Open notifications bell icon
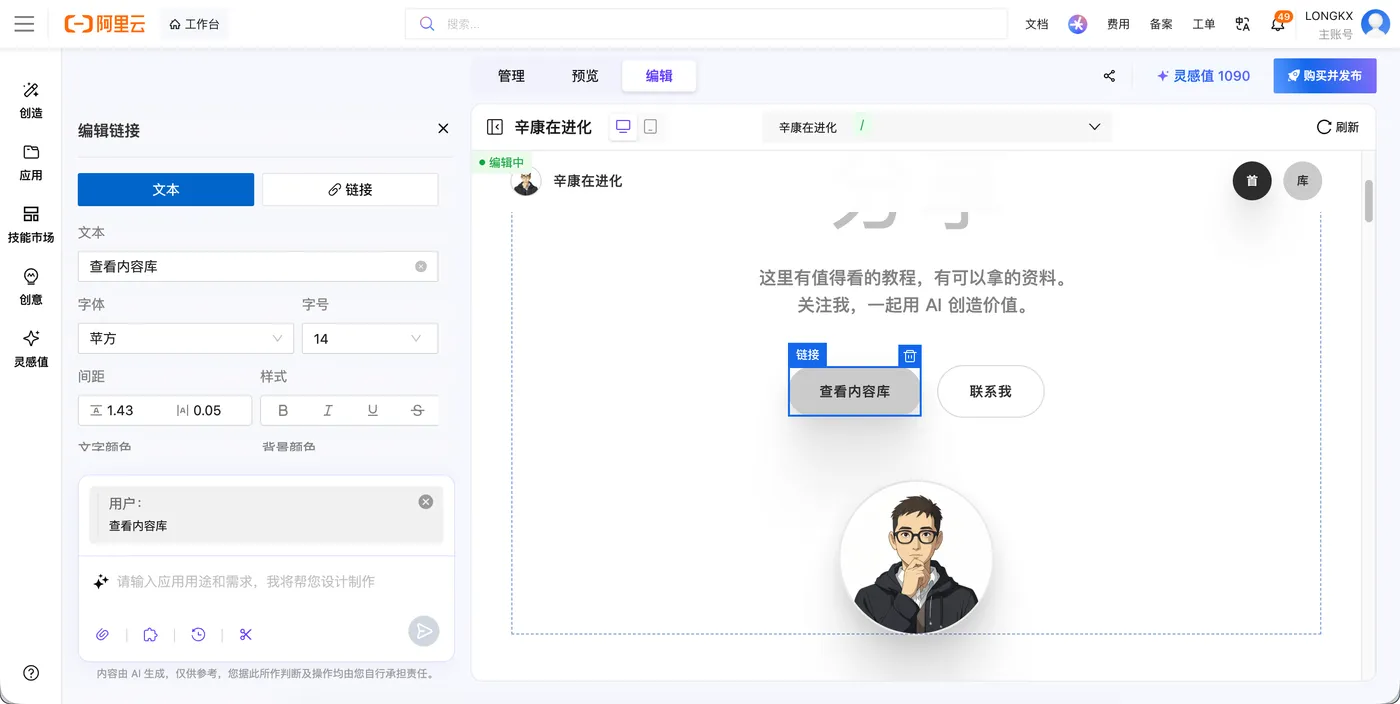1400x704 pixels. click(1278, 23)
